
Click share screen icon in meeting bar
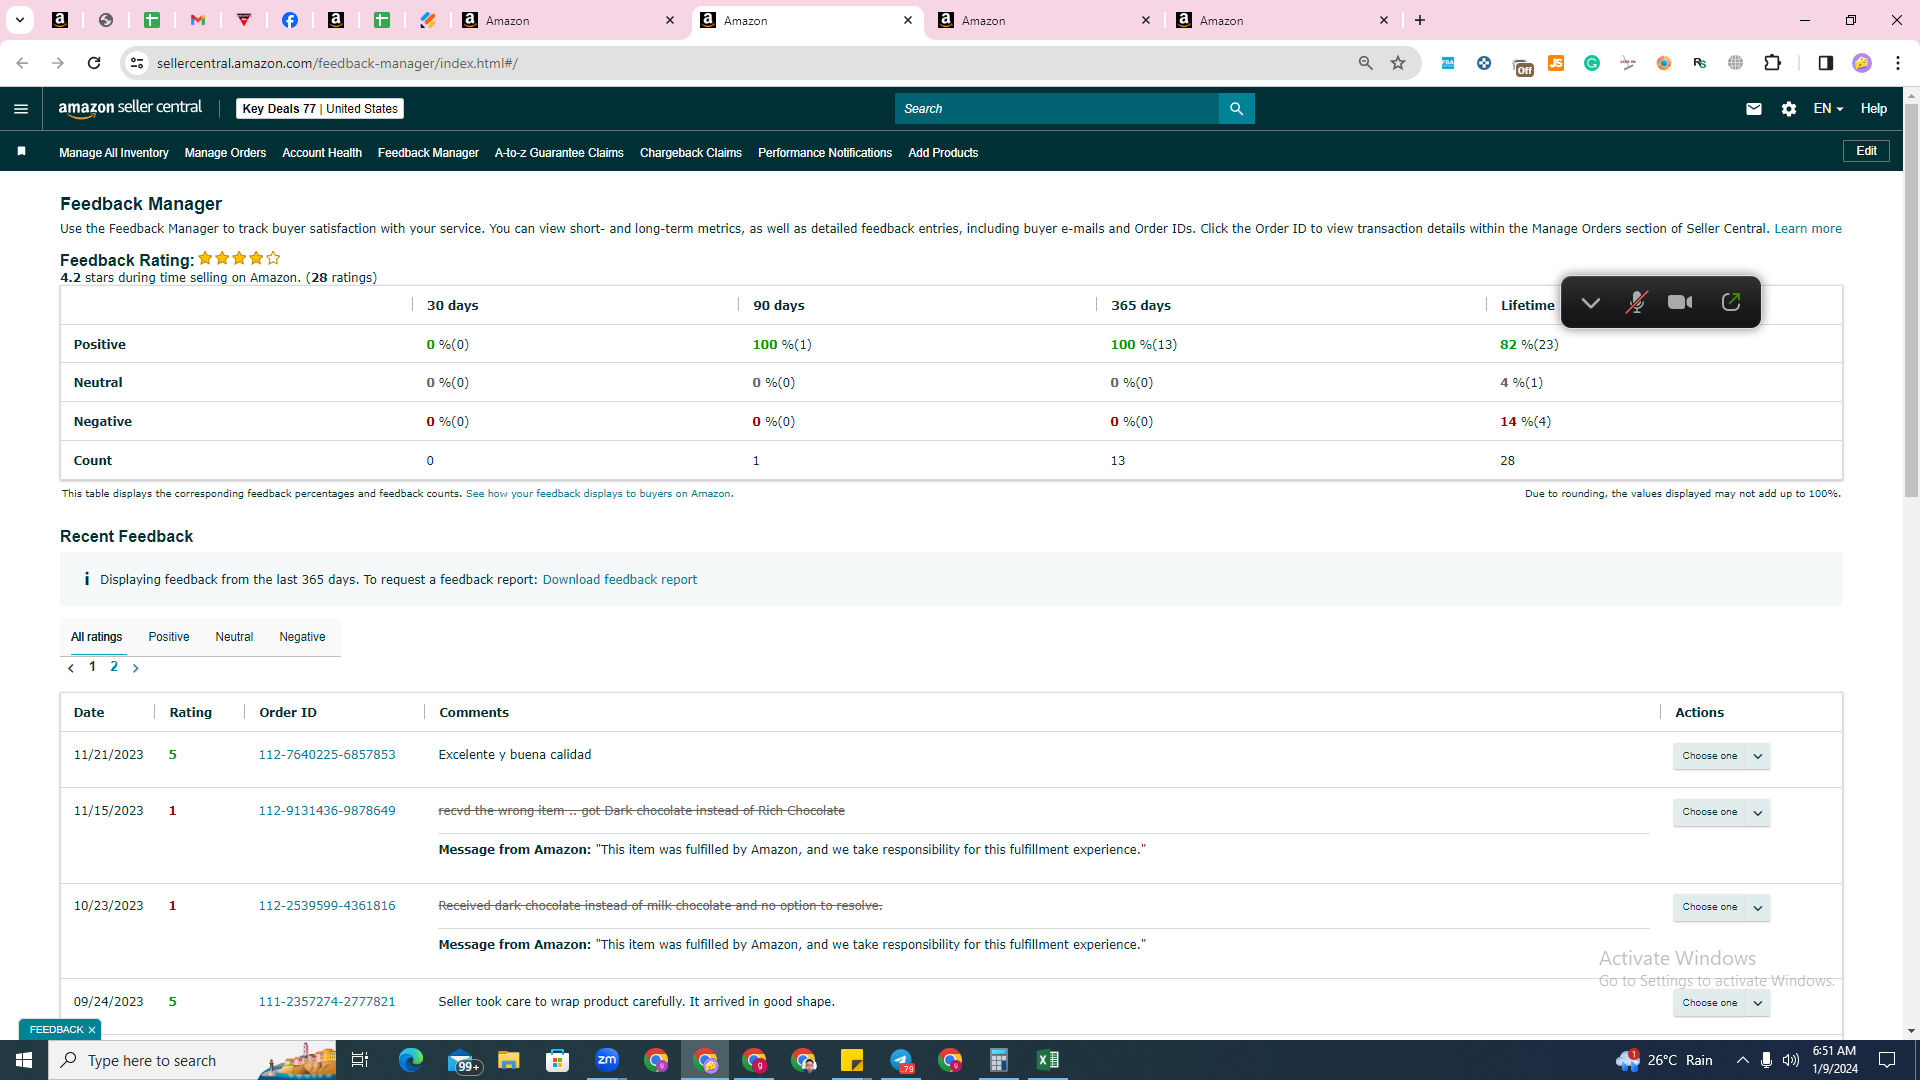1731,302
